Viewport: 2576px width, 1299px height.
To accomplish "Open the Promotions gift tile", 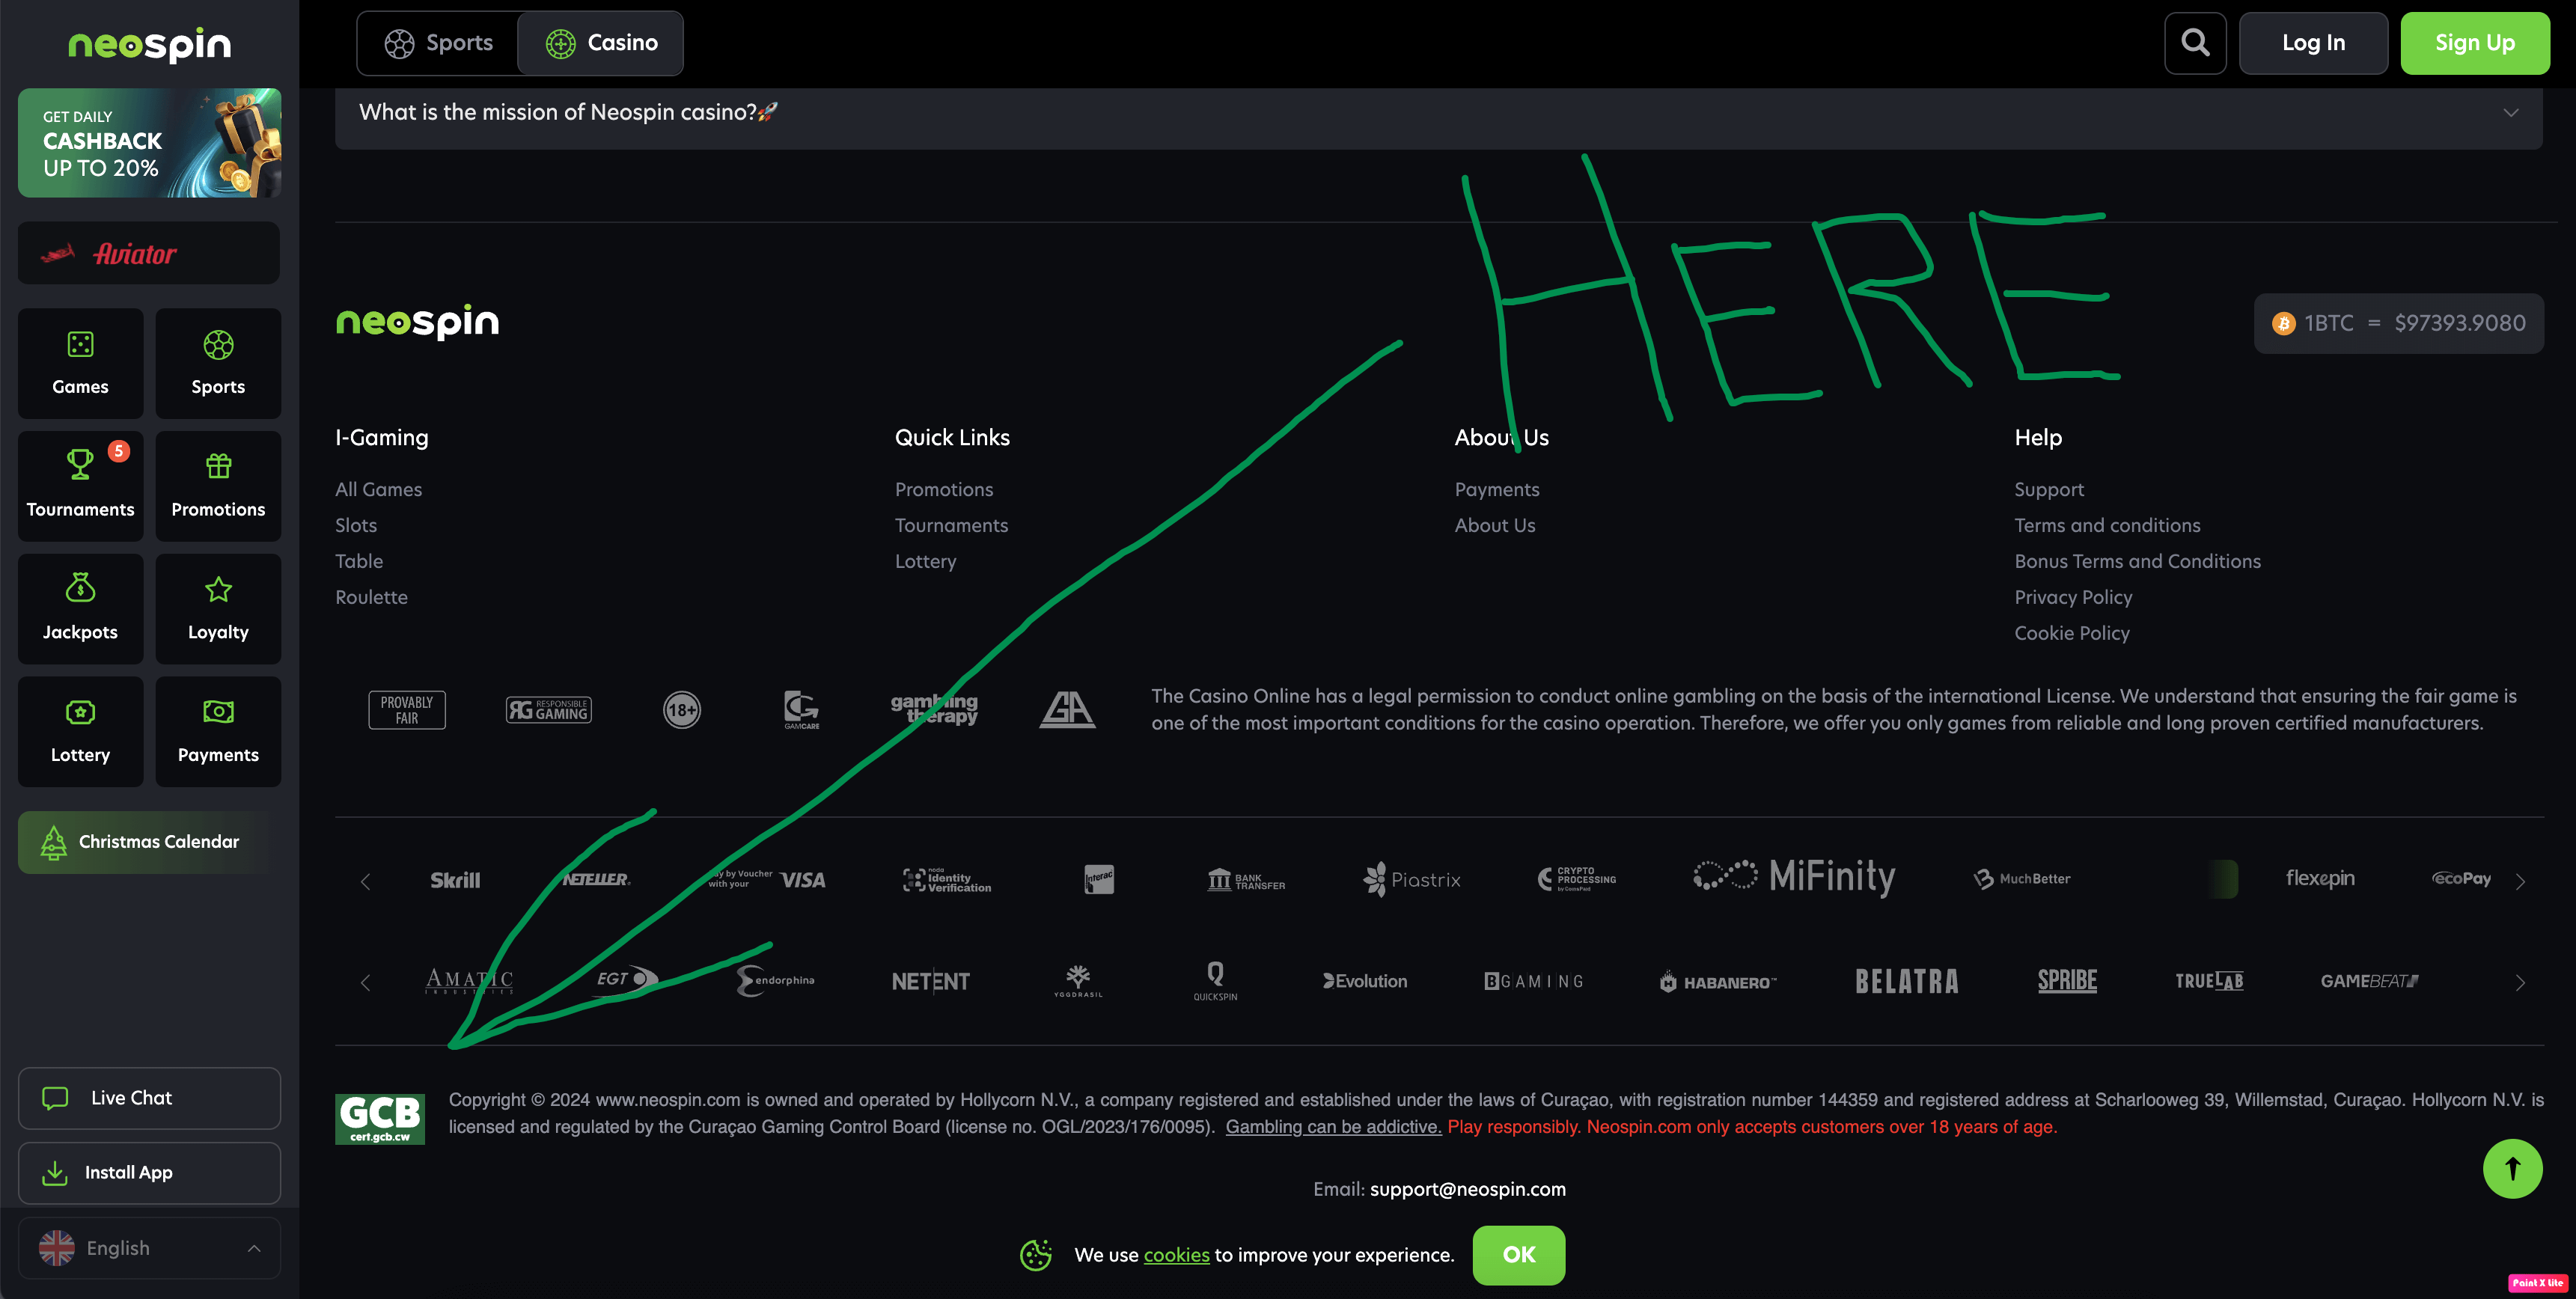I will [x=218, y=486].
